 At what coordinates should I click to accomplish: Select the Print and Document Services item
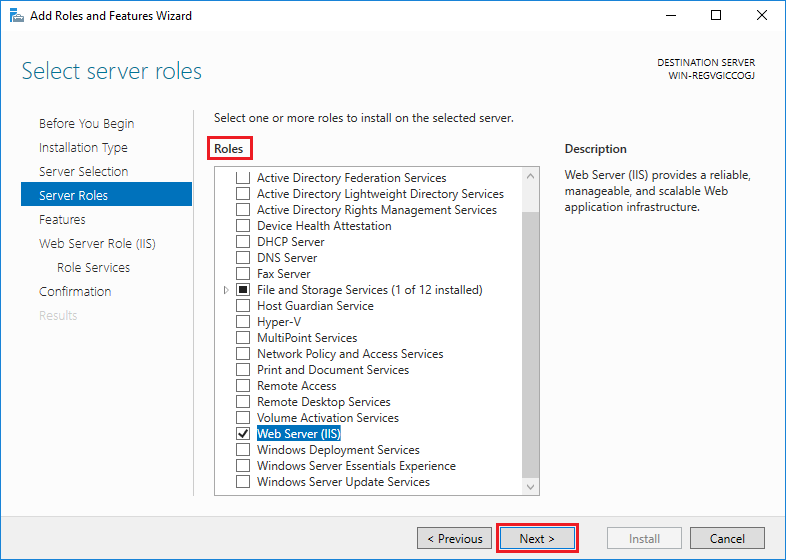tap(332, 370)
